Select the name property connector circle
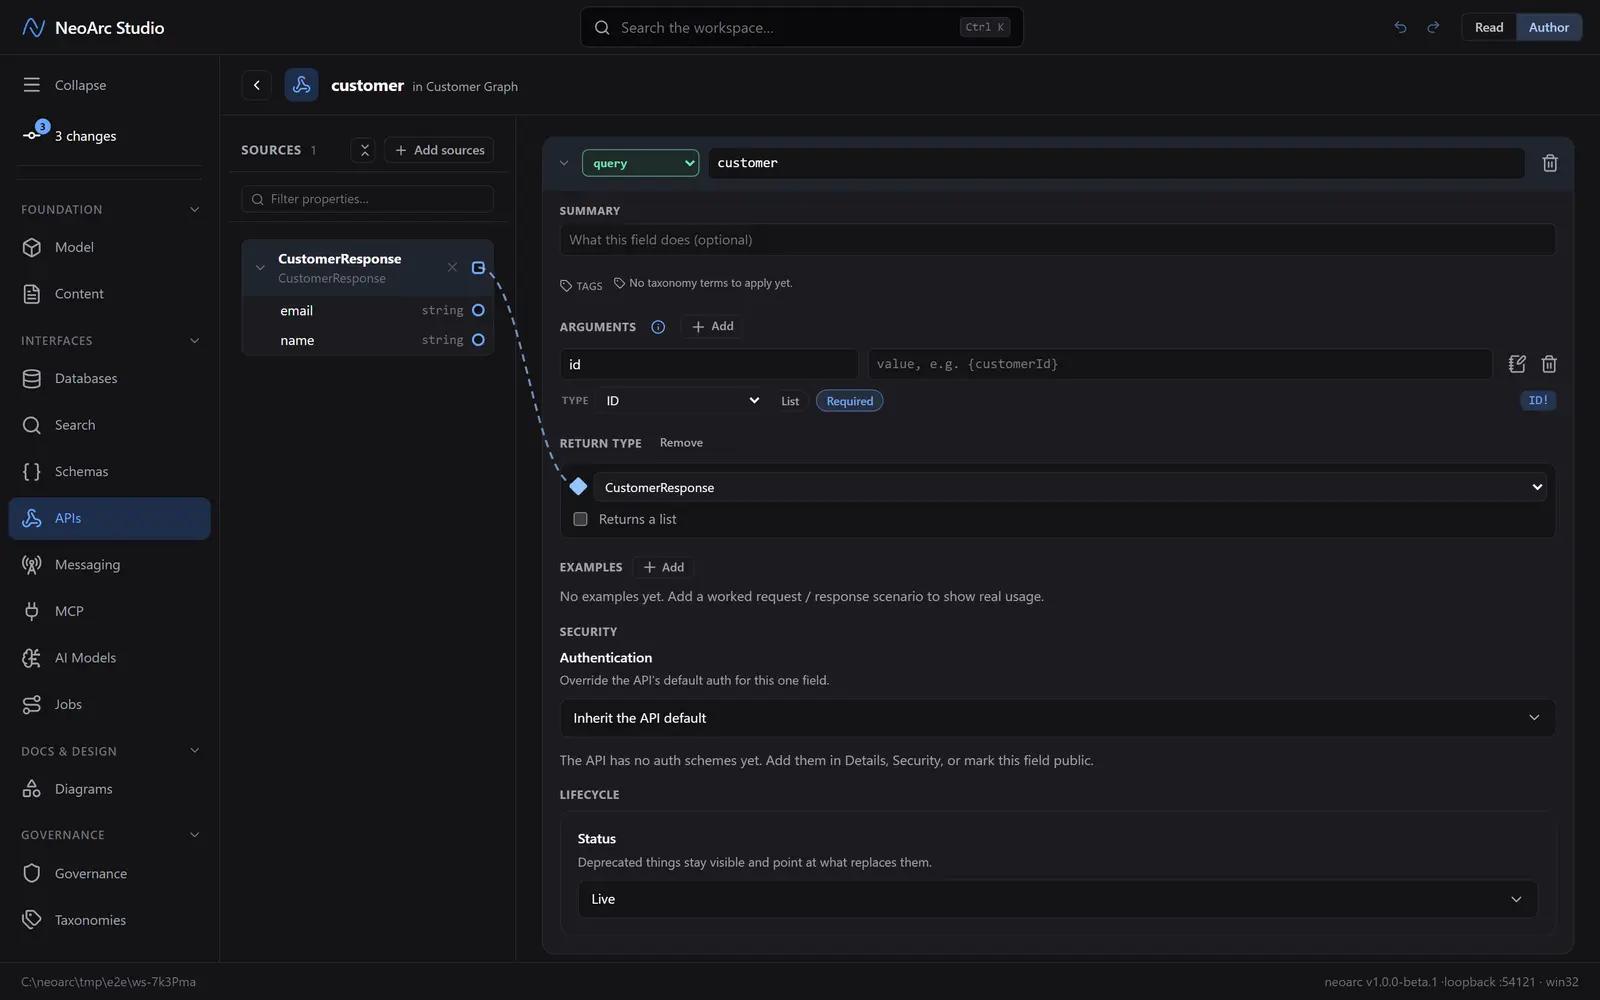 click(478, 340)
